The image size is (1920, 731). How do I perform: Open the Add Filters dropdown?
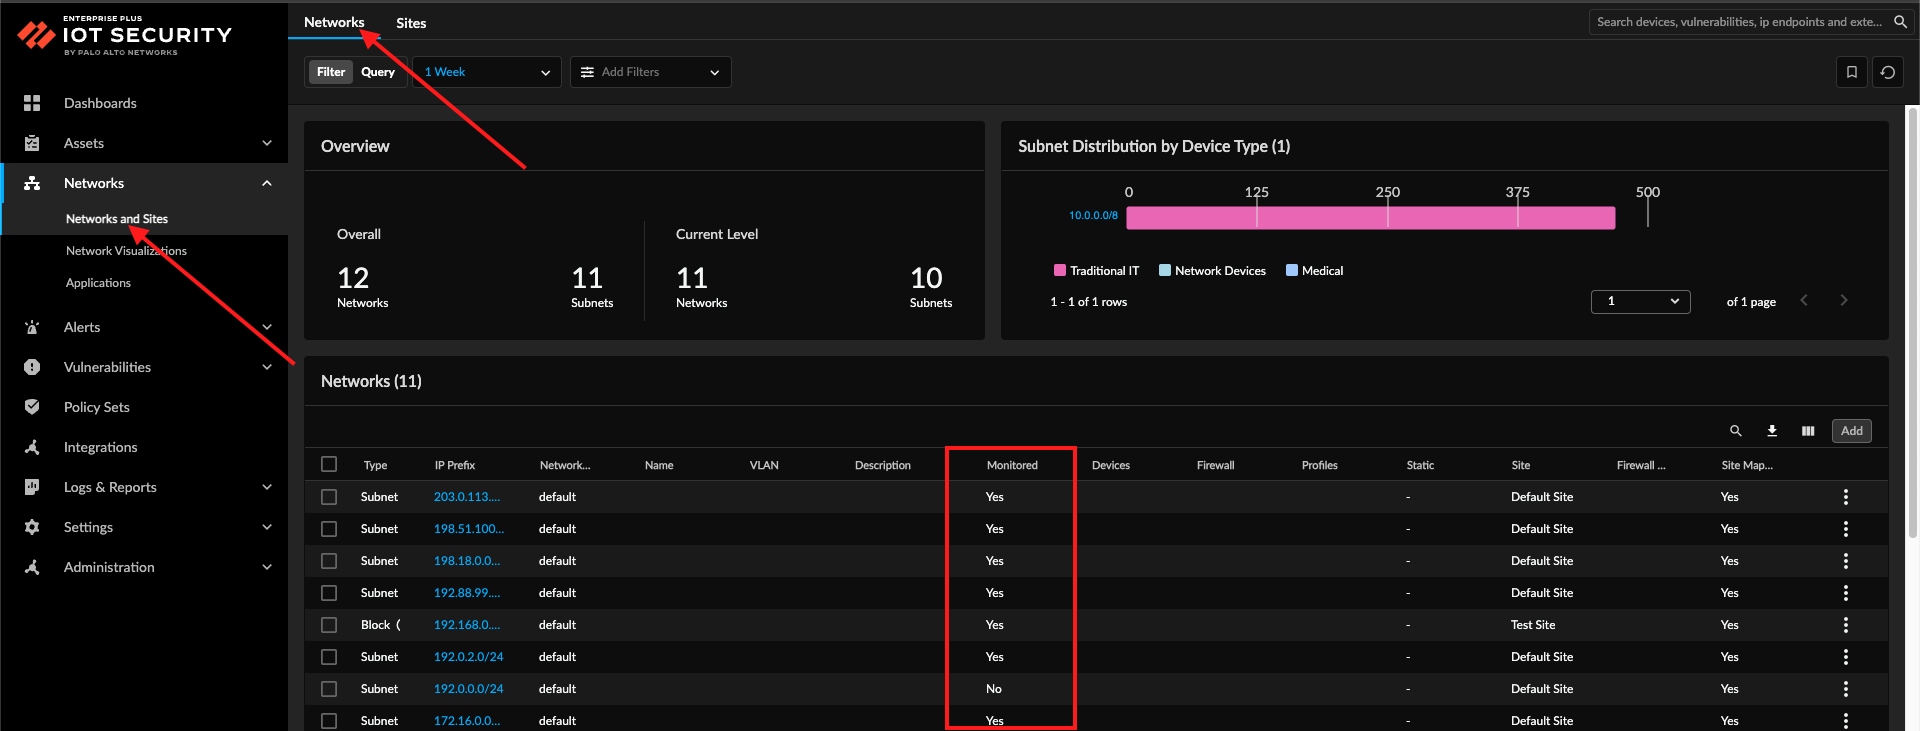(651, 72)
